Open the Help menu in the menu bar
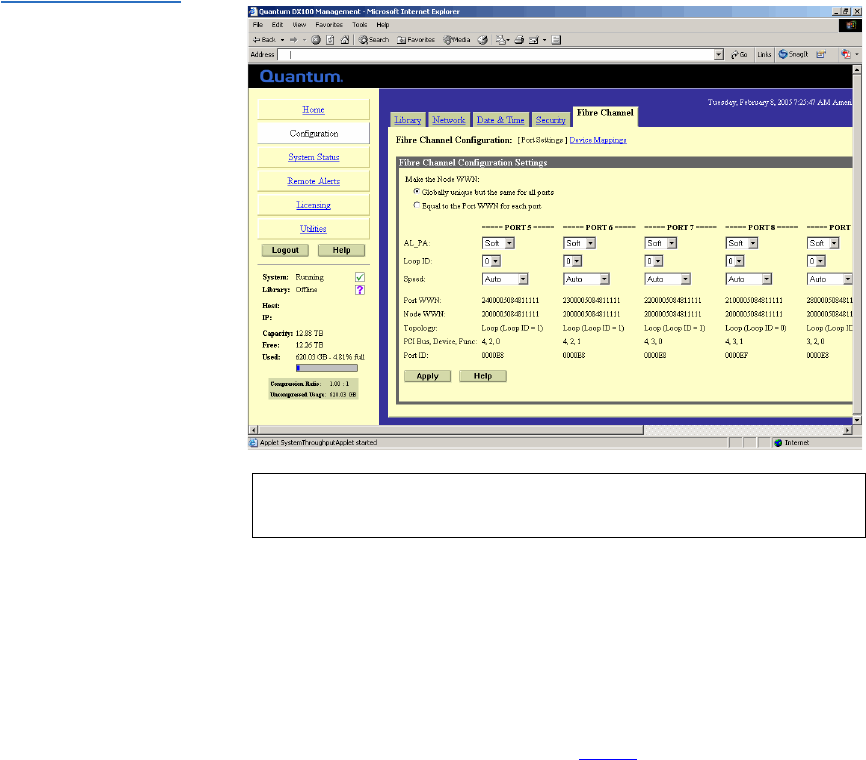The width and height of the screenshot is (866, 760). [x=383, y=25]
